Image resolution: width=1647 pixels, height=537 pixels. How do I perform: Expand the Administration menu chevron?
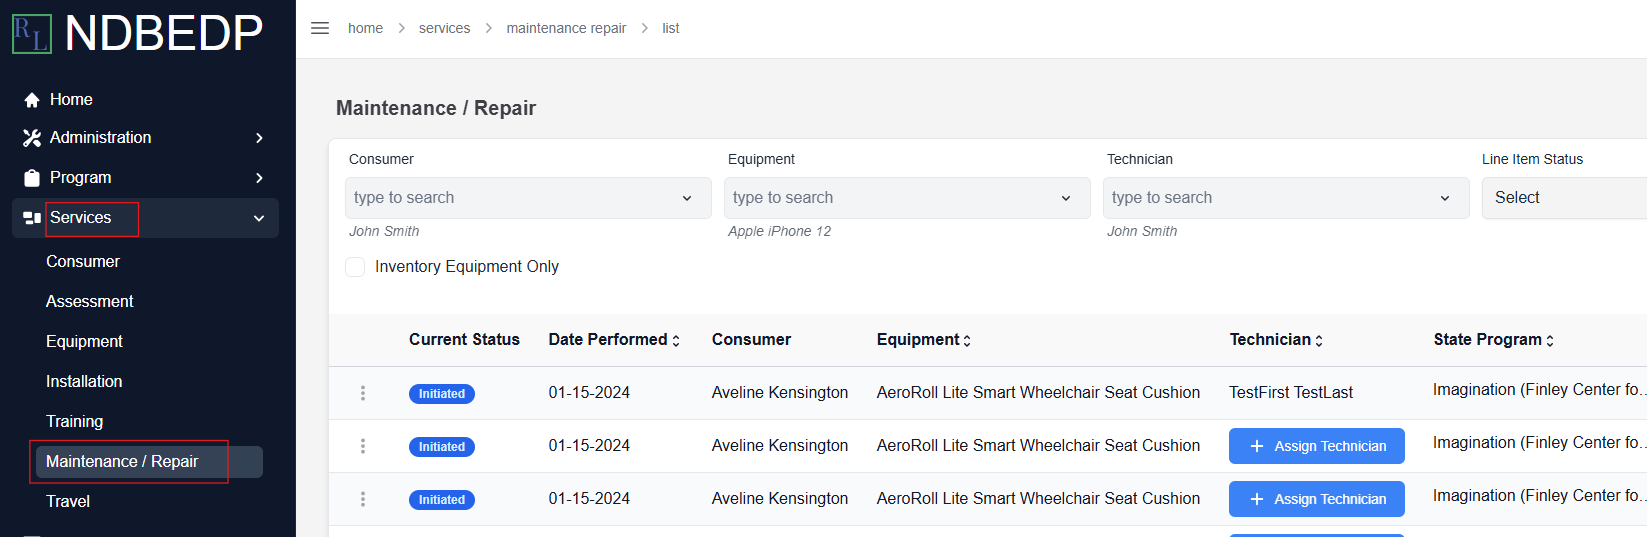pos(259,138)
